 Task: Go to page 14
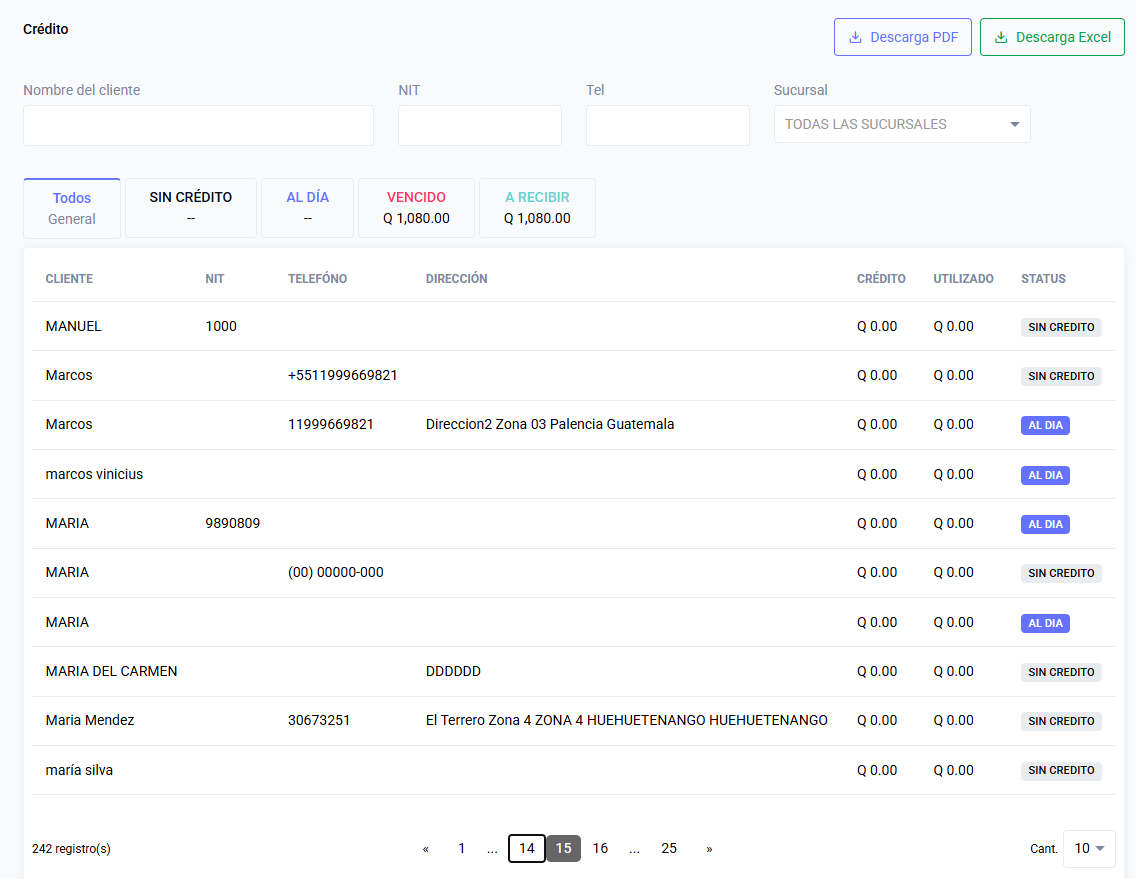pos(527,849)
